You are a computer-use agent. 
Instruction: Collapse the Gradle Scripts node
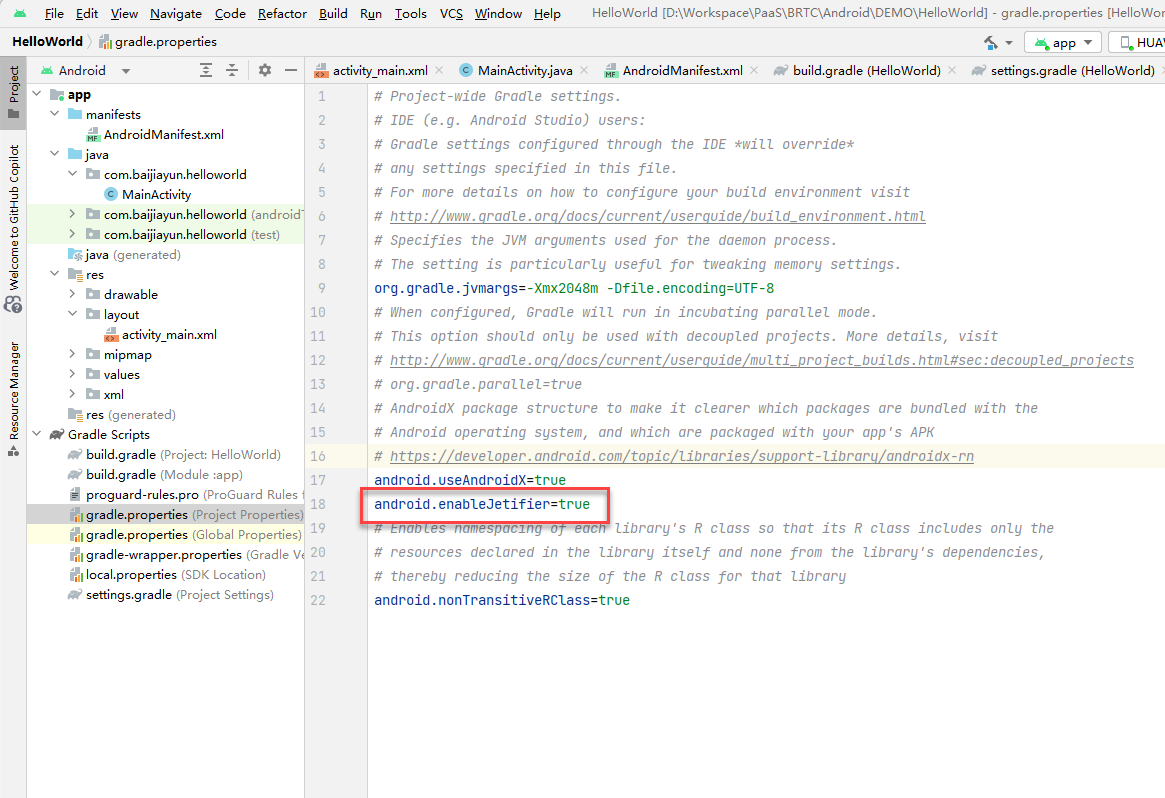[x=37, y=435]
